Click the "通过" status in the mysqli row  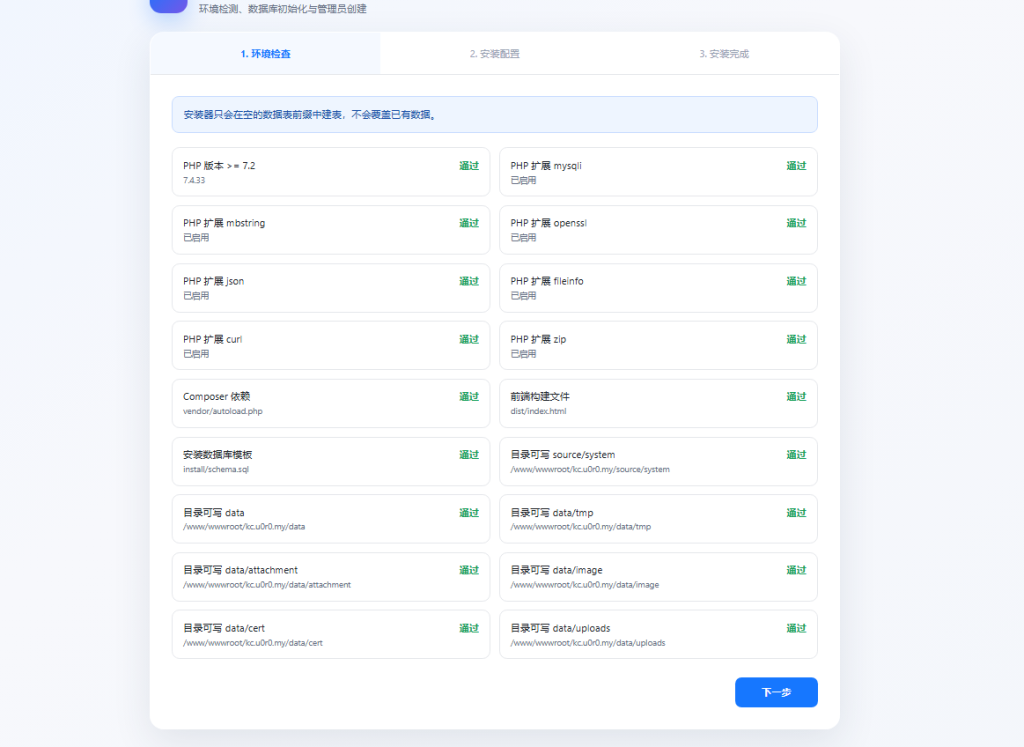[796, 166]
